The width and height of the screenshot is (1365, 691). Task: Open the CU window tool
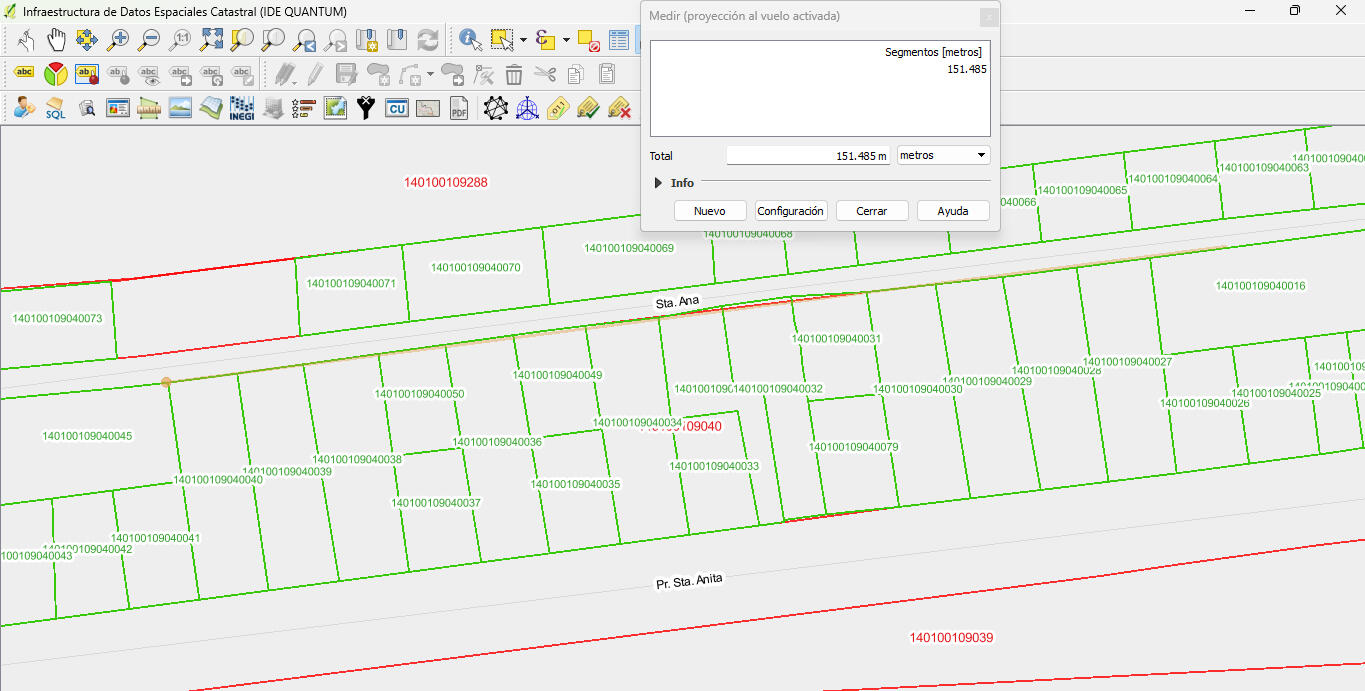tap(397, 108)
